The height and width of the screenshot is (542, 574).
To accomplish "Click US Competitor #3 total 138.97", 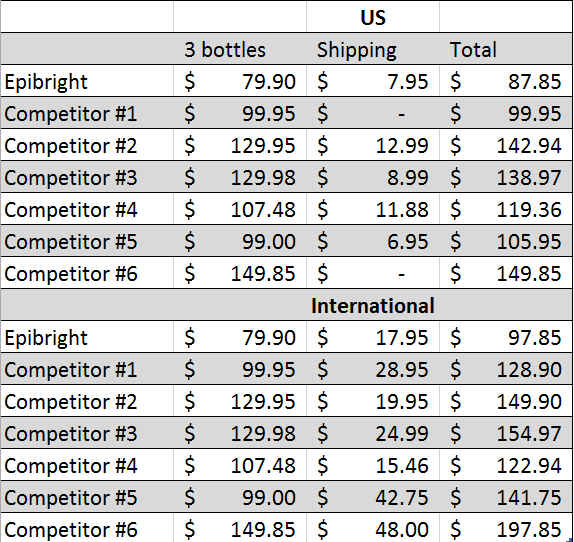I will pos(506,177).
